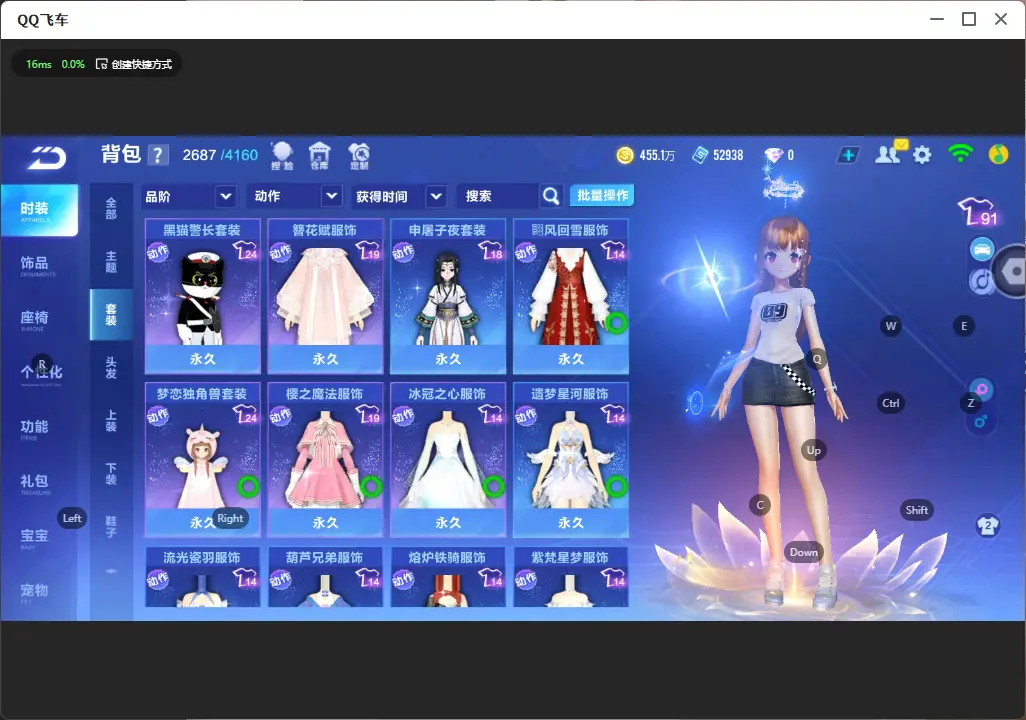
Task: Select the 流光瓷羽服饰 outfit card
Action: pyautogui.click(x=203, y=577)
